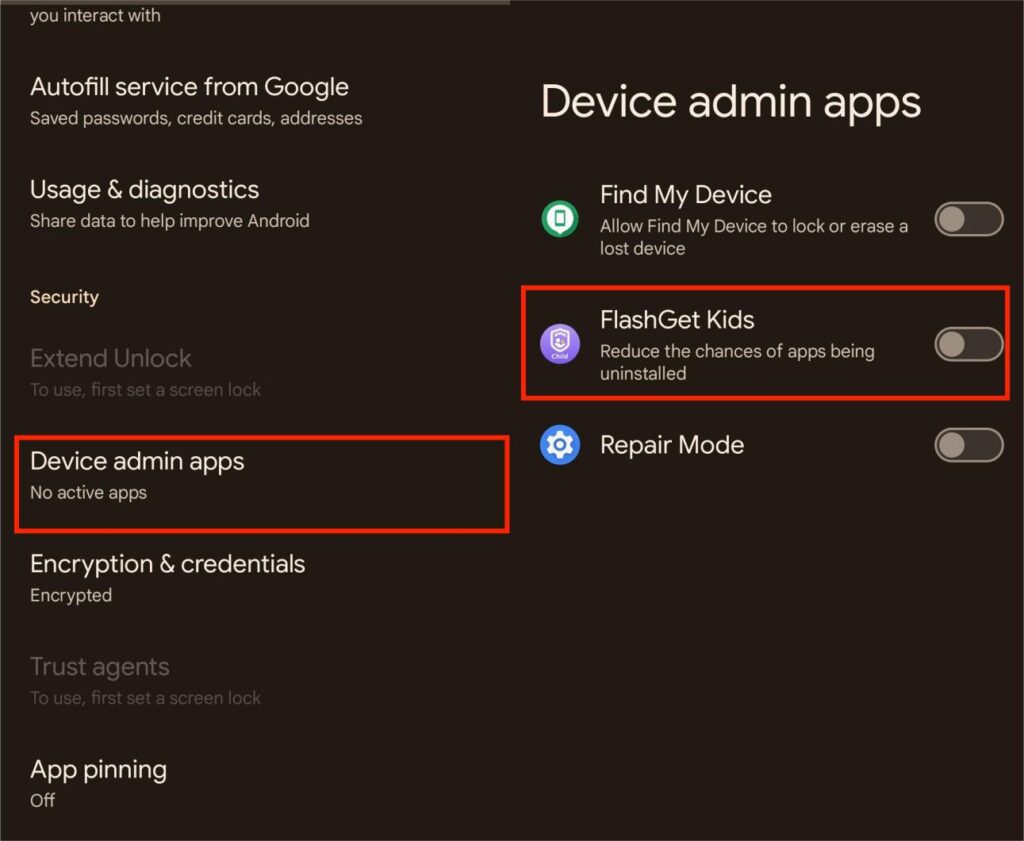The width and height of the screenshot is (1024, 841).
Task: Click the blue Repair Mode gear icon
Action: click(559, 445)
